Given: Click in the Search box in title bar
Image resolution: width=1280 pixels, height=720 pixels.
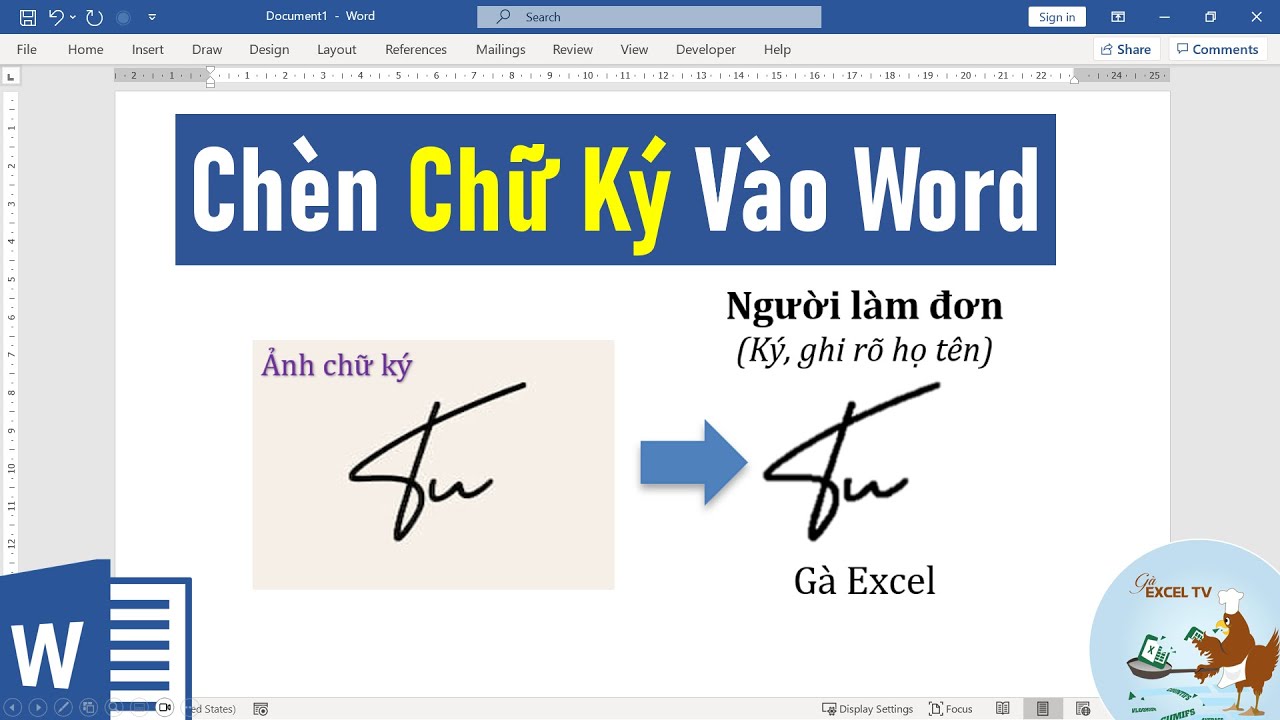Looking at the screenshot, I should click(x=649, y=17).
